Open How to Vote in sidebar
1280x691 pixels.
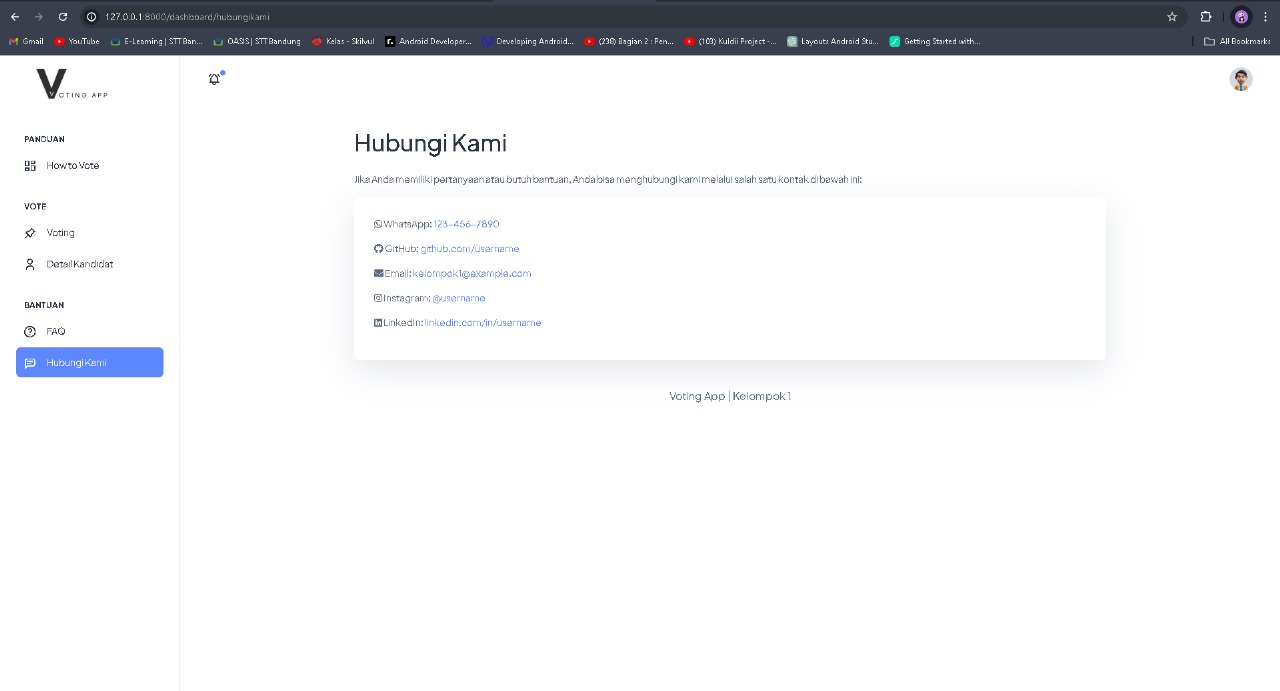72,166
